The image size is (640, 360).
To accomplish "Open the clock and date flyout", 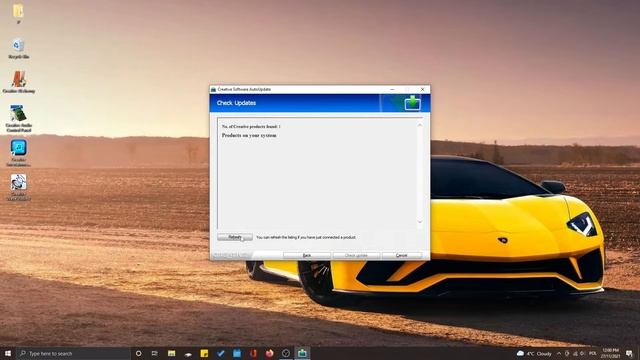I will 611,353.
